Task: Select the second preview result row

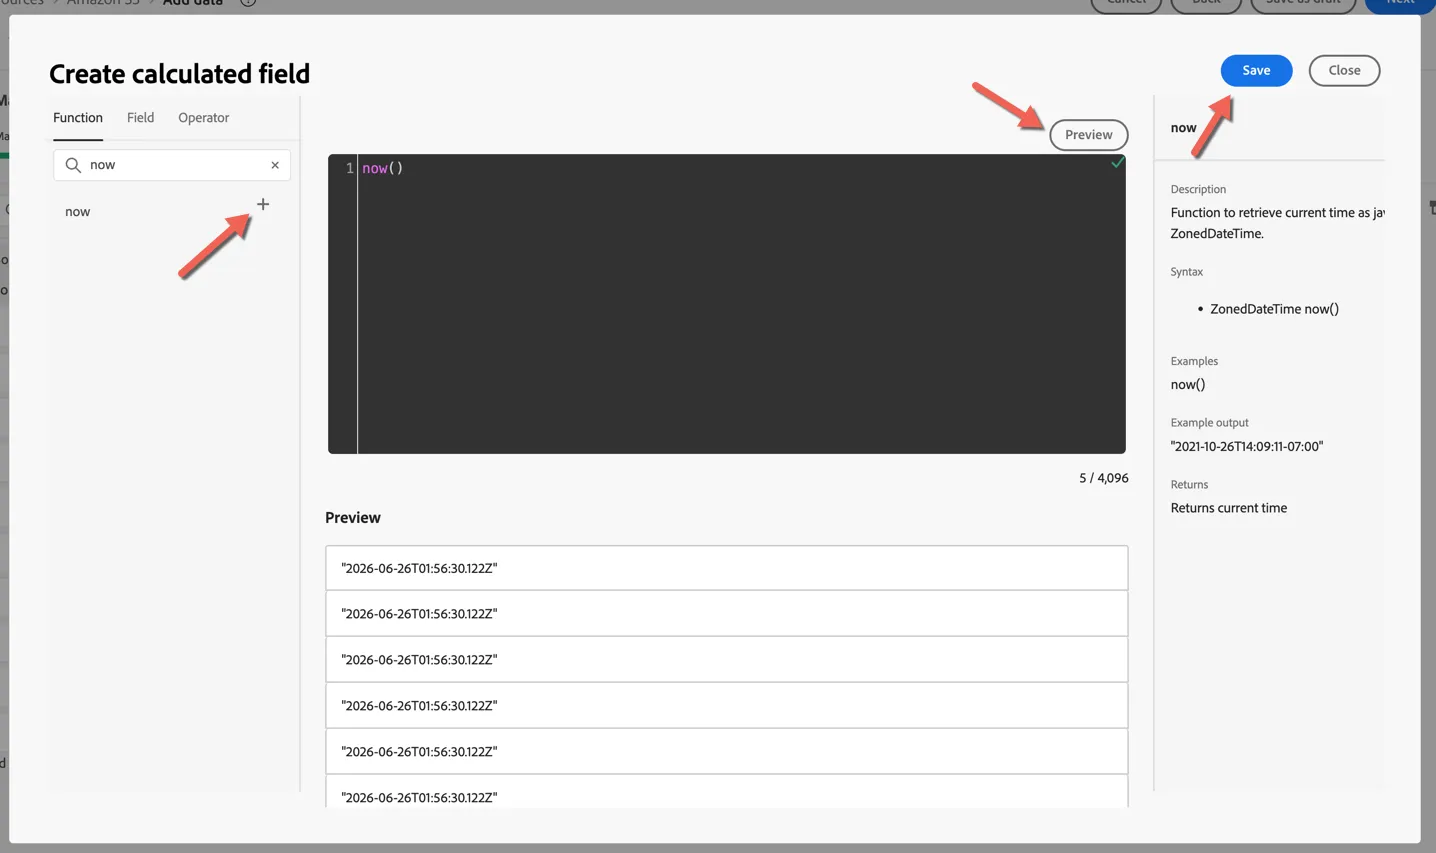Action: [x=727, y=614]
